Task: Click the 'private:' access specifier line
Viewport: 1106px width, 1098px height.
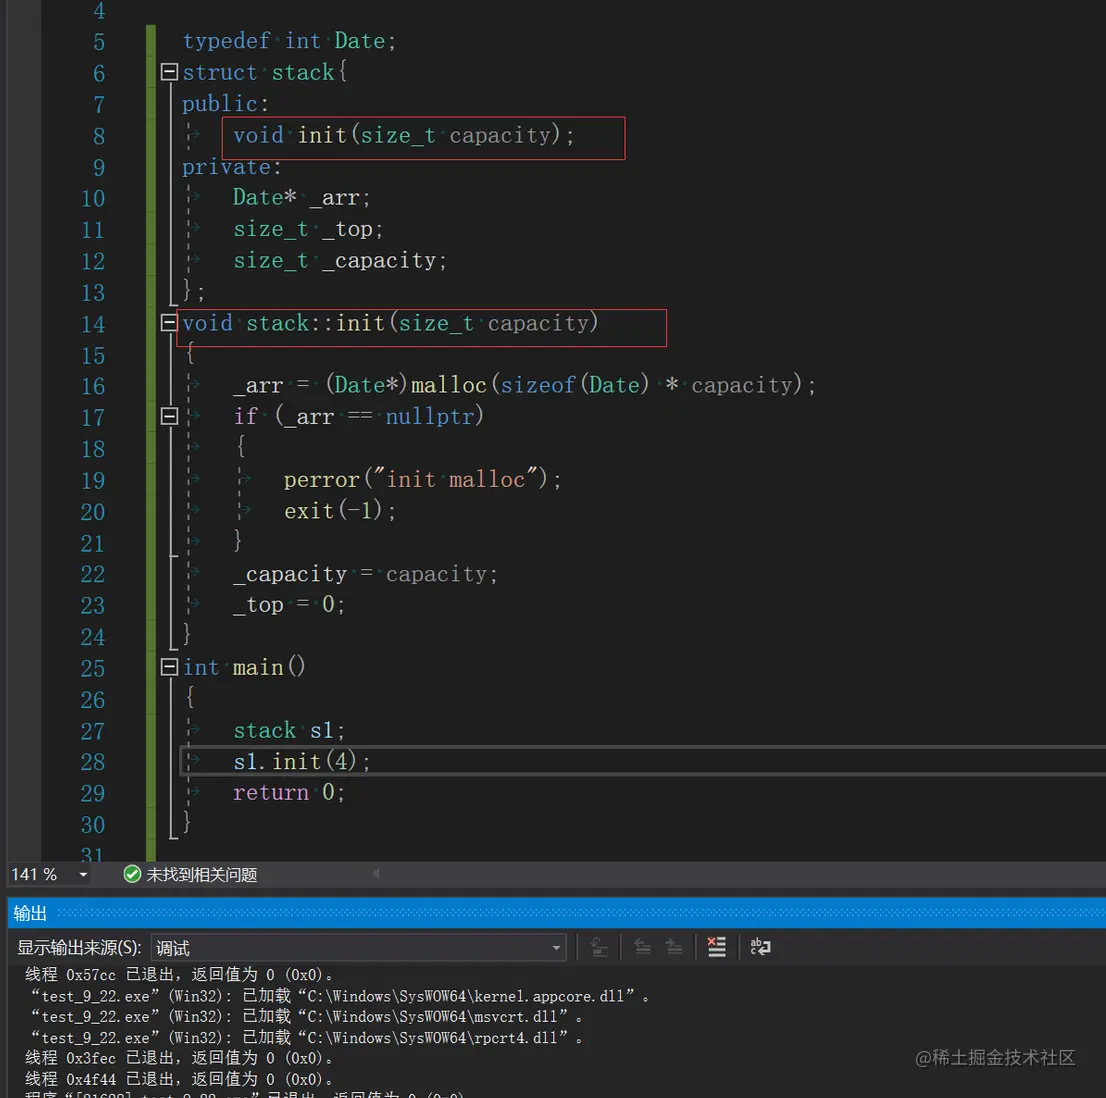Action: 232,167
